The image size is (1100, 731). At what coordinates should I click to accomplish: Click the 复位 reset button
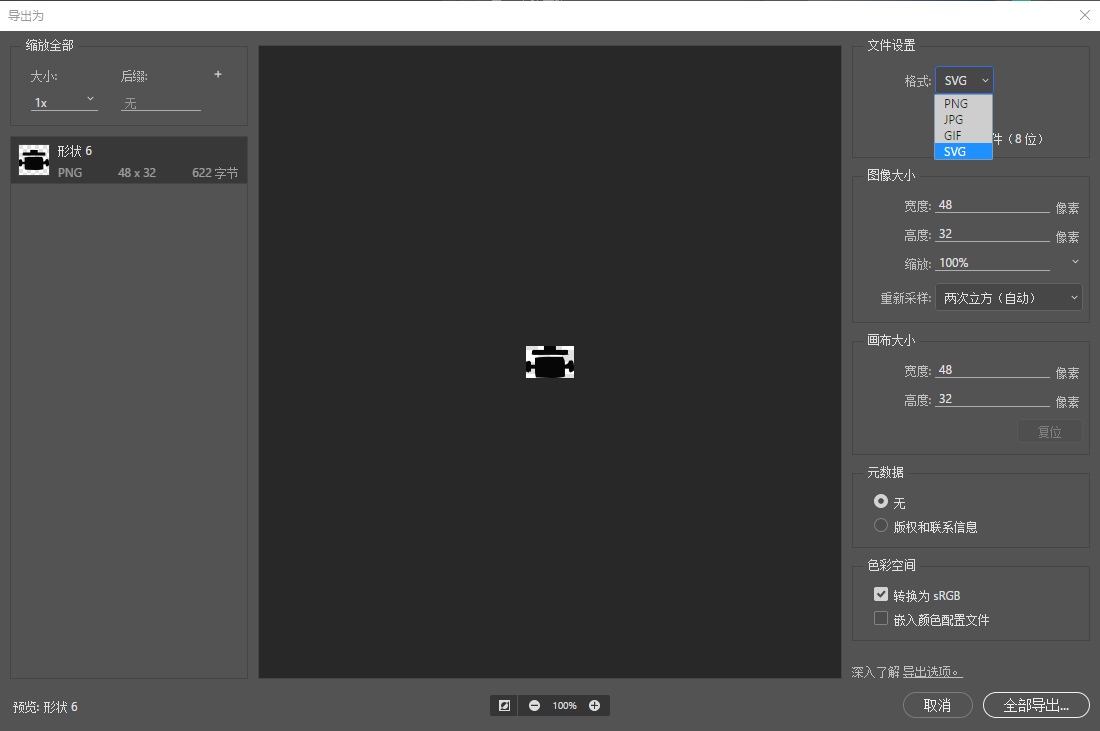[1049, 431]
